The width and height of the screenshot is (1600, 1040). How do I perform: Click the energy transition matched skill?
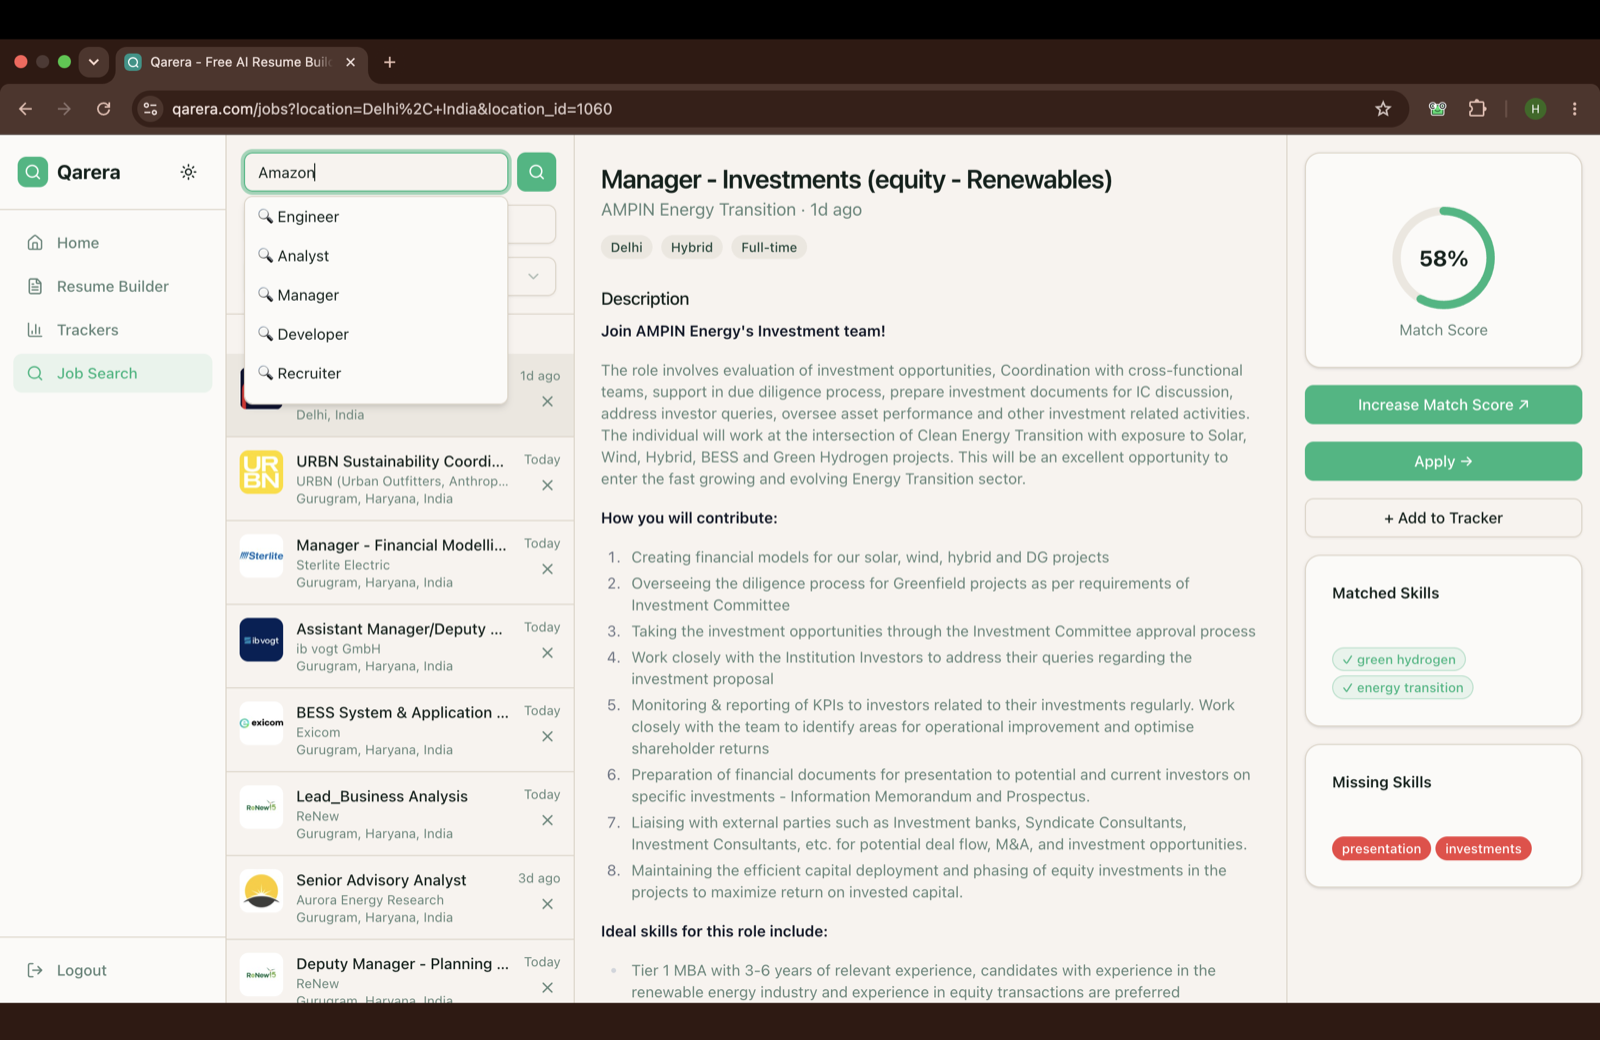1403,687
